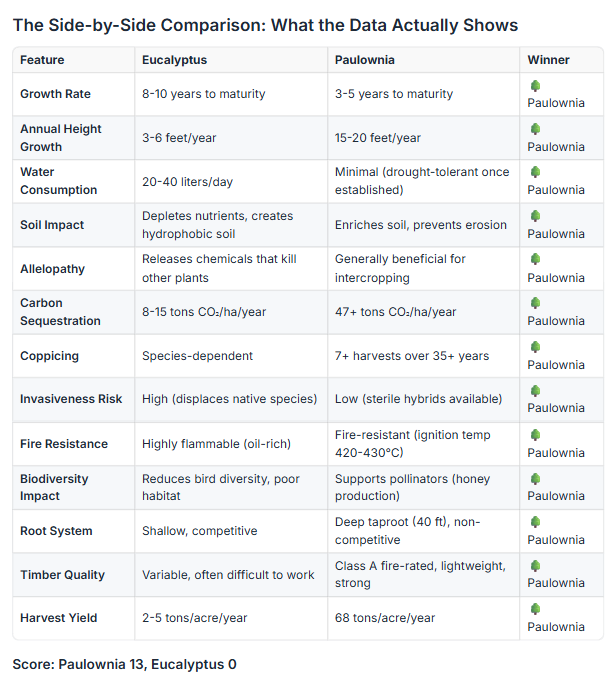The width and height of the screenshot is (616, 689).
Task: Select the score summary line below the table
Action: [124, 664]
